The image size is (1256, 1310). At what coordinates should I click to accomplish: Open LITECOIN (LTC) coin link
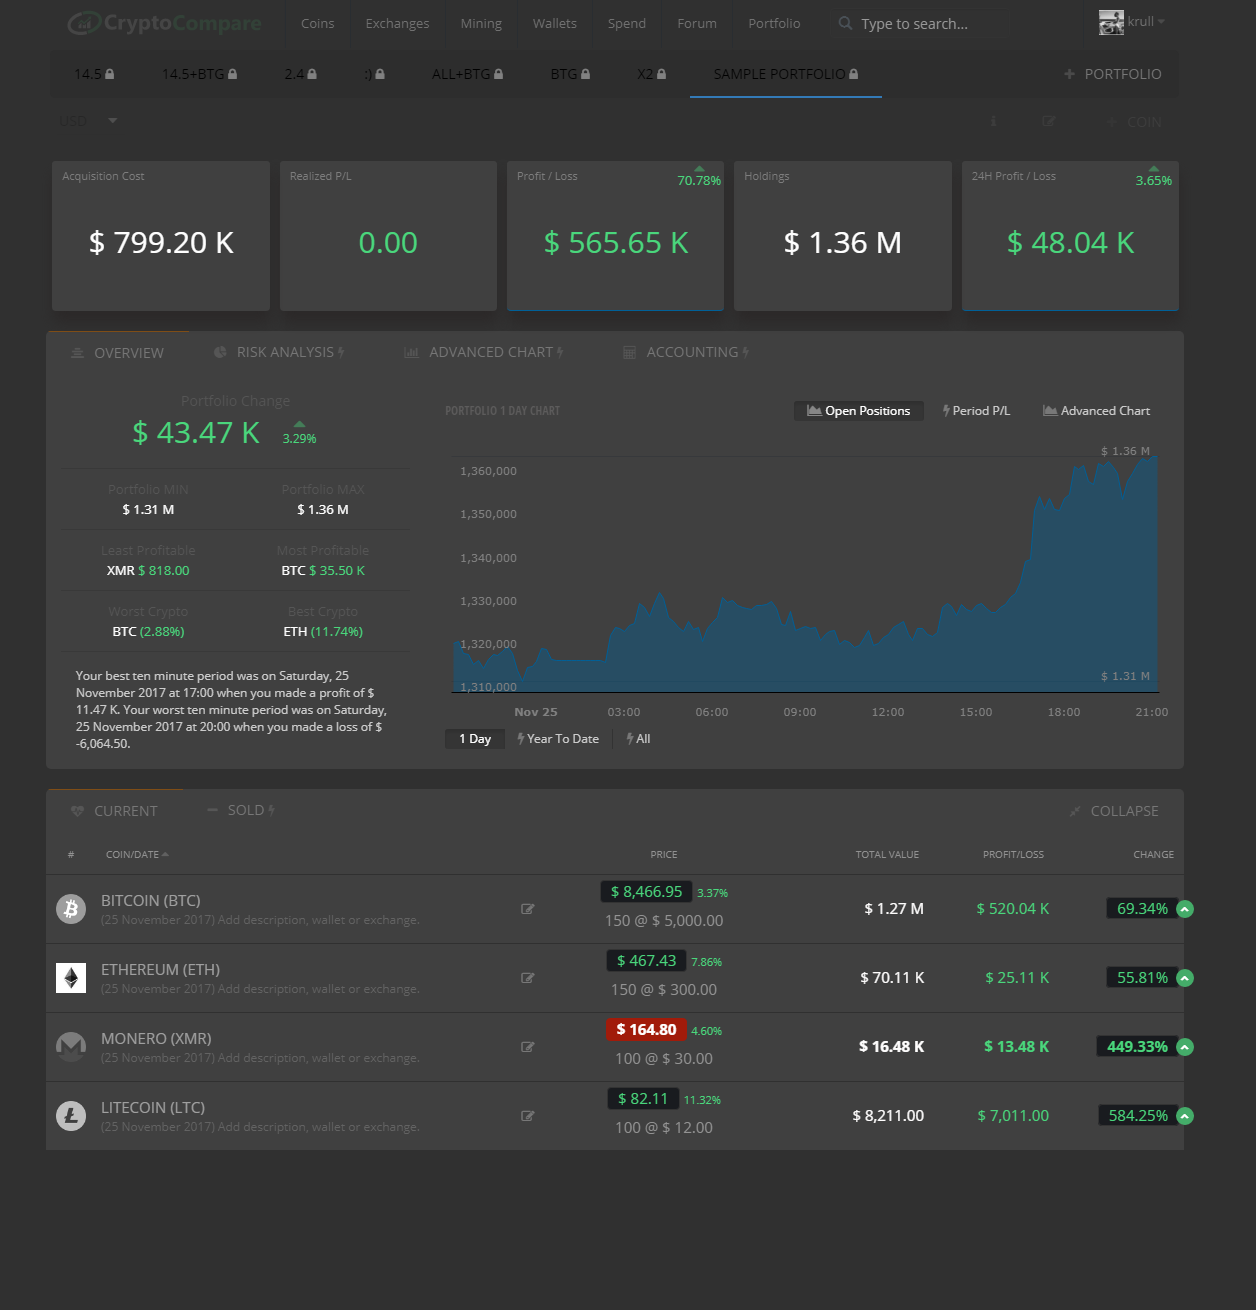[153, 1108]
